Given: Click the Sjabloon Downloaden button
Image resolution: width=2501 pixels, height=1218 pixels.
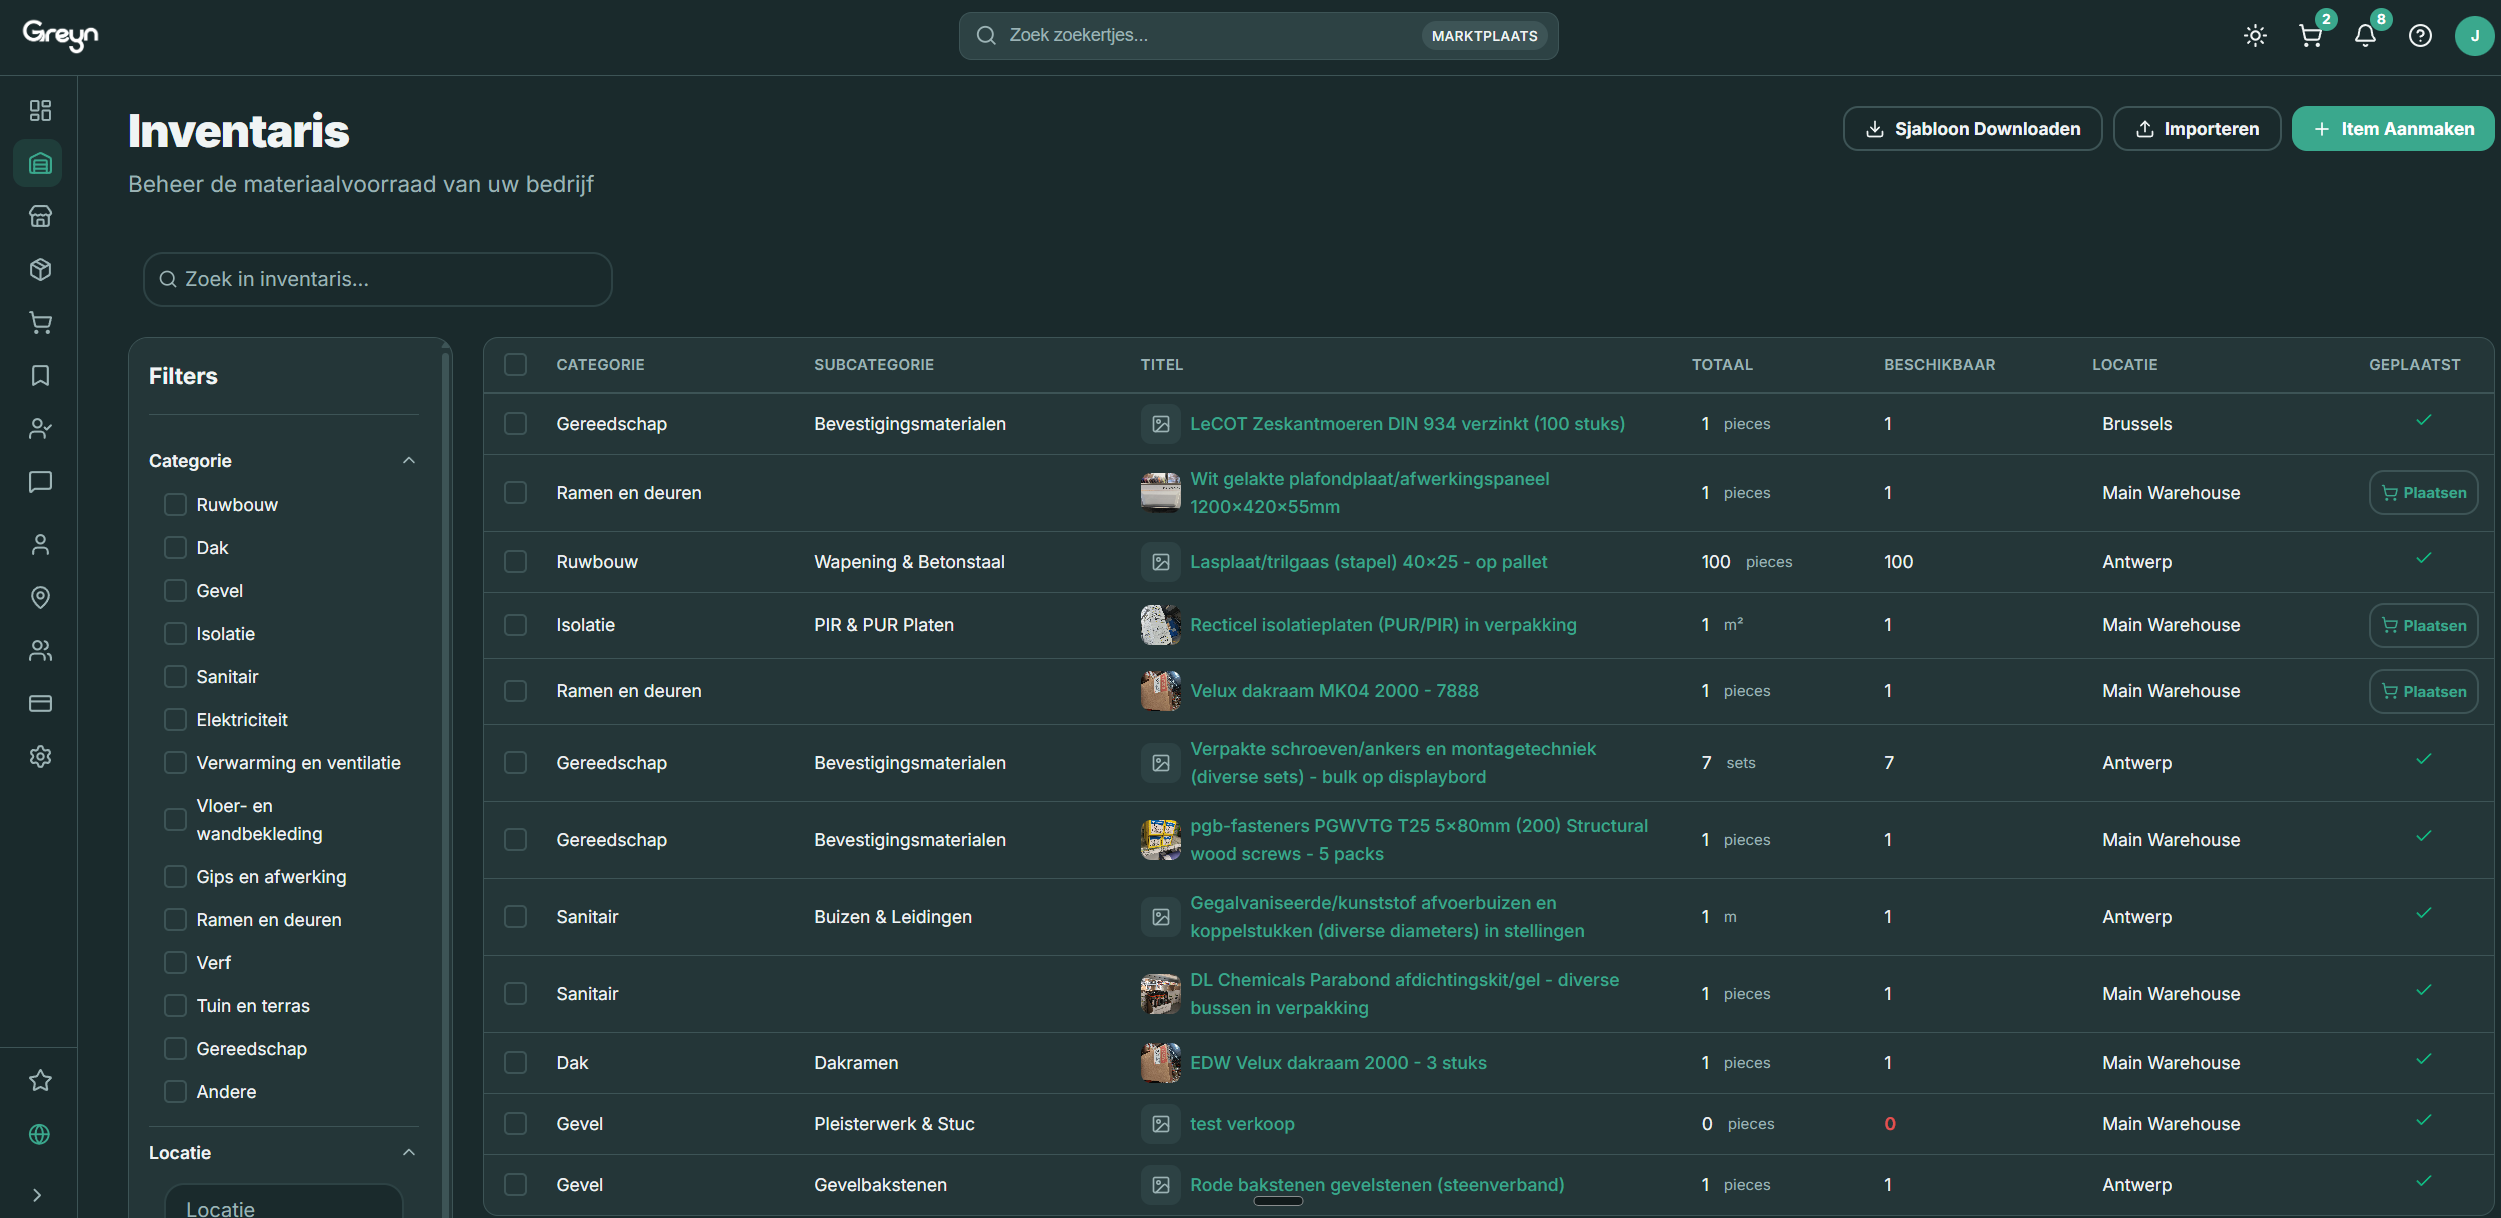Looking at the screenshot, I should (x=1972, y=129).
